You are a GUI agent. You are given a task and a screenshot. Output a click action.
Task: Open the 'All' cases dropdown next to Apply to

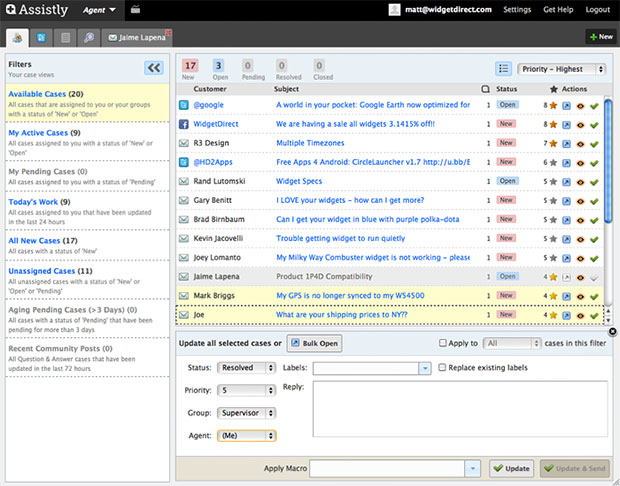click(512, 343)
